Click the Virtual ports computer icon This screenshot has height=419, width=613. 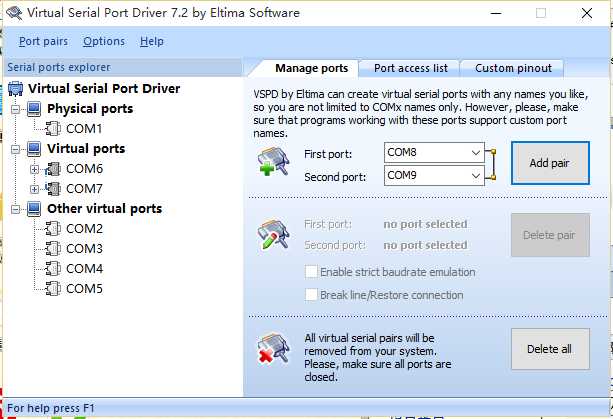pyautogui.click(x=34, y=149)
